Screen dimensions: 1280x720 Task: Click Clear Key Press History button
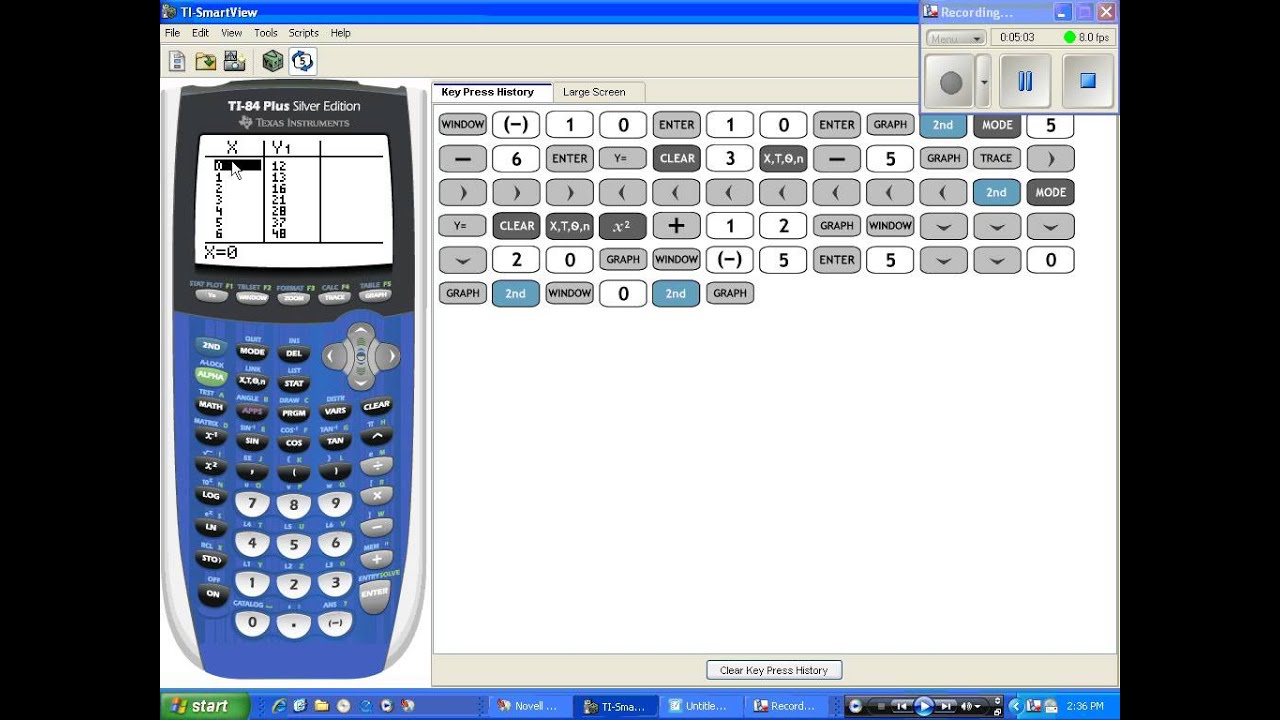[x=774, y=670]
